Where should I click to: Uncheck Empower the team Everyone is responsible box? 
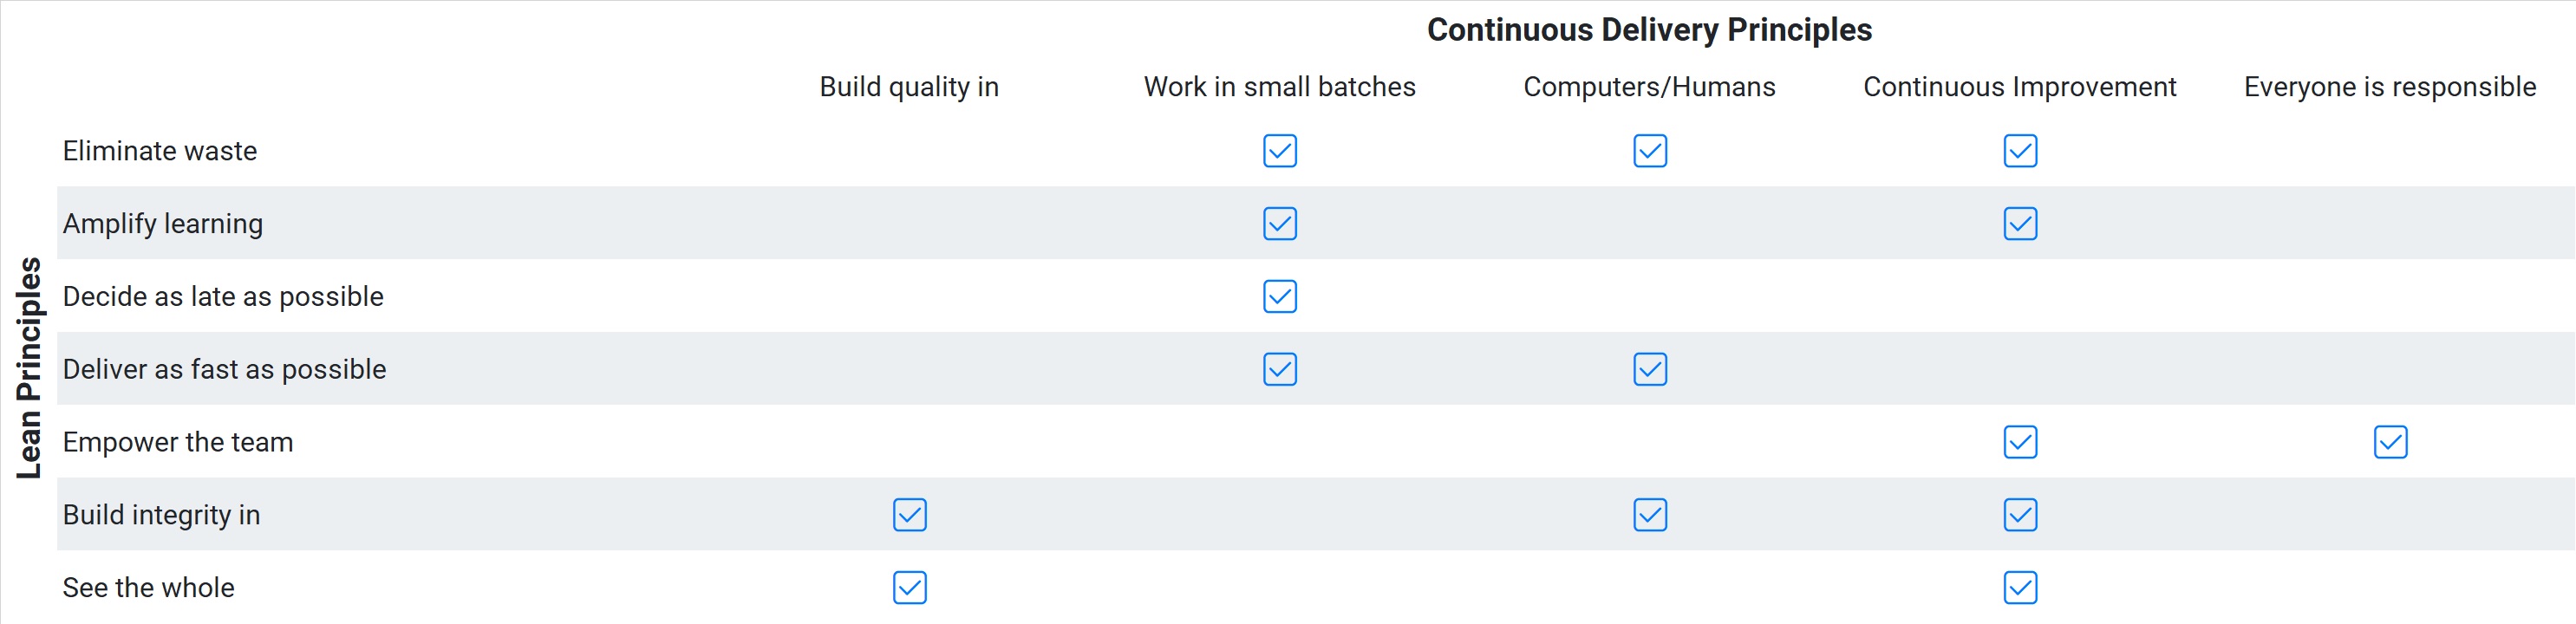click(x=2389, y=442)
